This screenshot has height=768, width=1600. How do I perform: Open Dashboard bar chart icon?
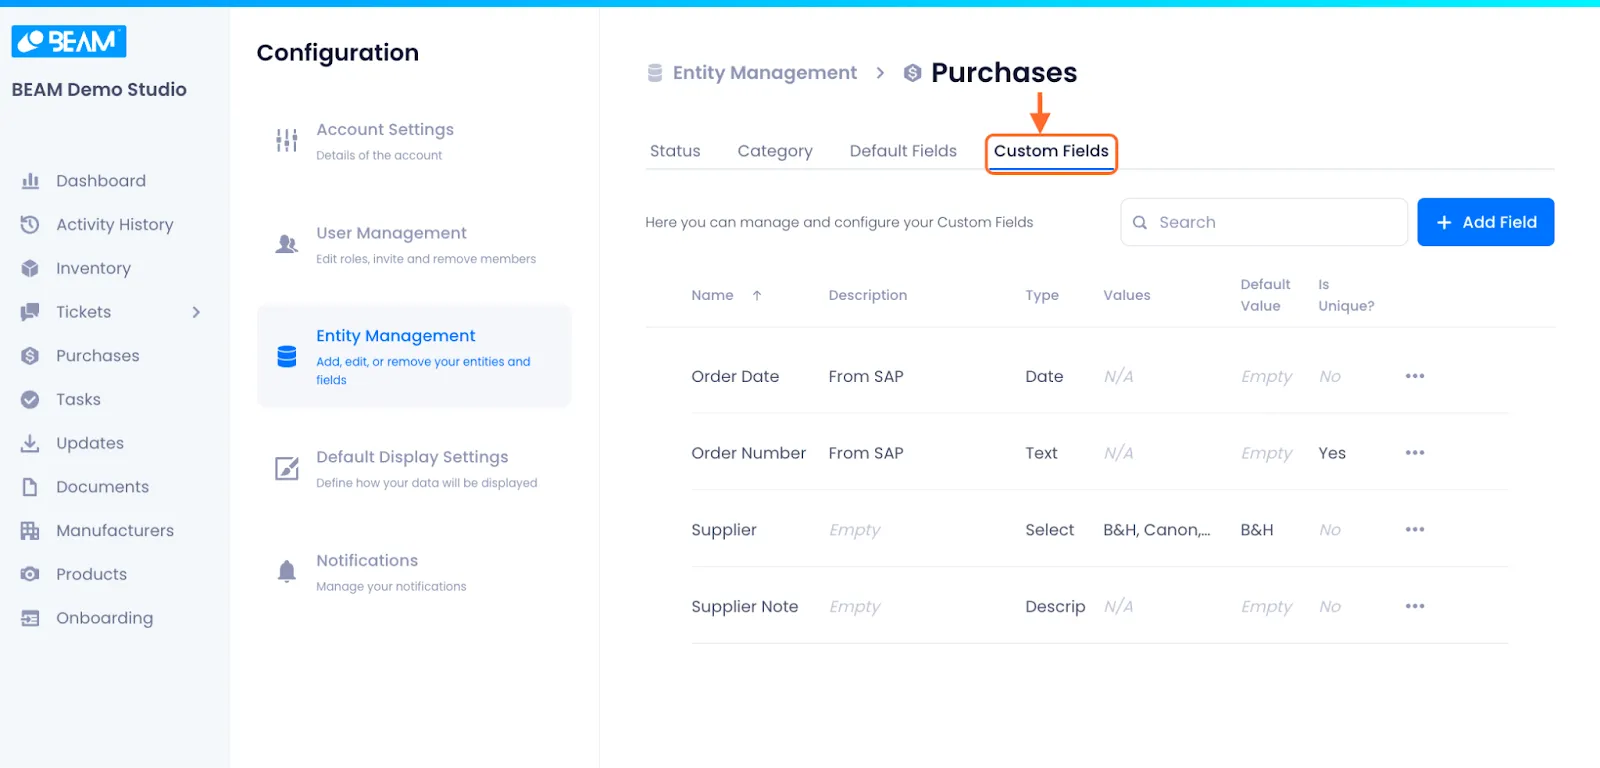[x=30, y=181]
